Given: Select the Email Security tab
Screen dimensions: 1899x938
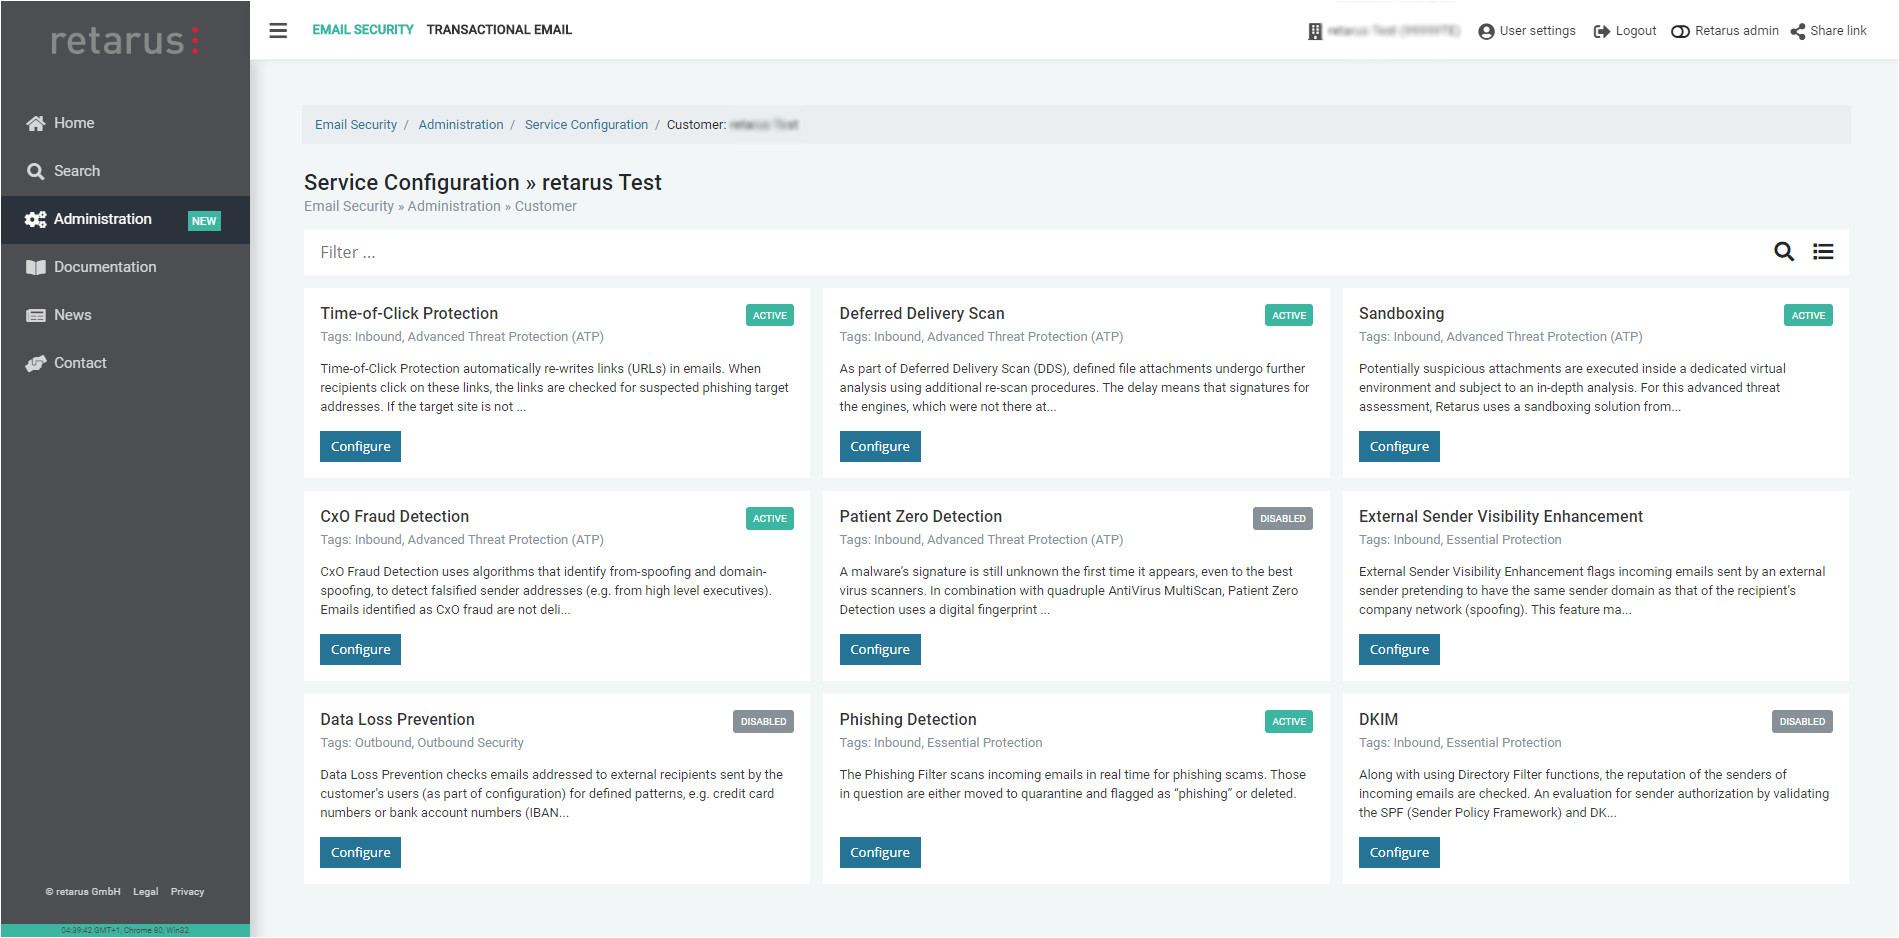Looking at the screenshot, I should point(362,30).
